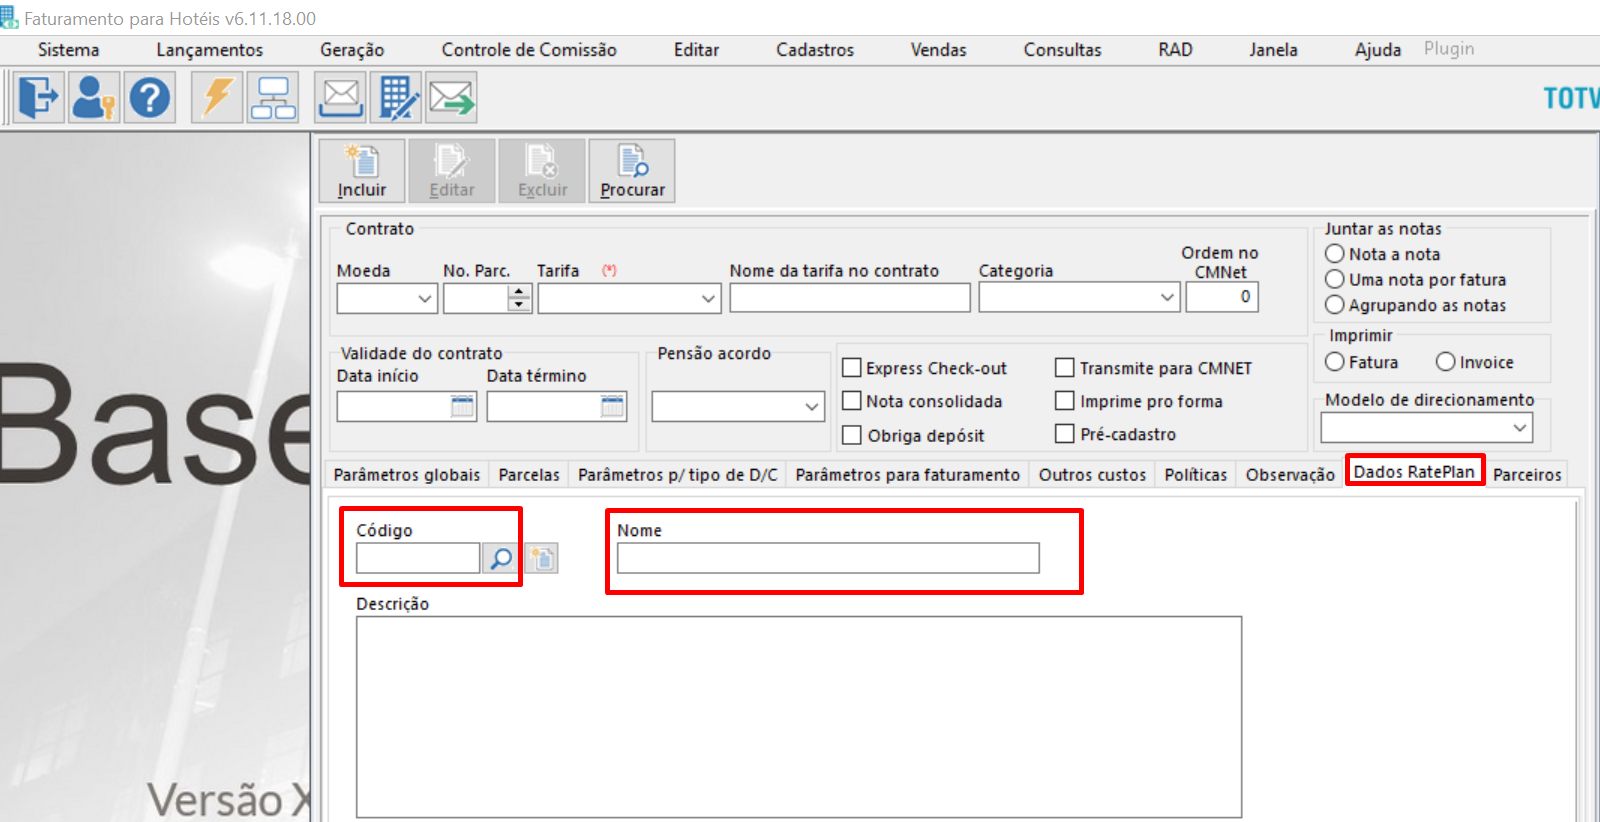Image resolution: width=1600 pixels, height=822 pixels.
Task: Open the Pensão acordo dropdown
Action: click(x=812, y=406)
